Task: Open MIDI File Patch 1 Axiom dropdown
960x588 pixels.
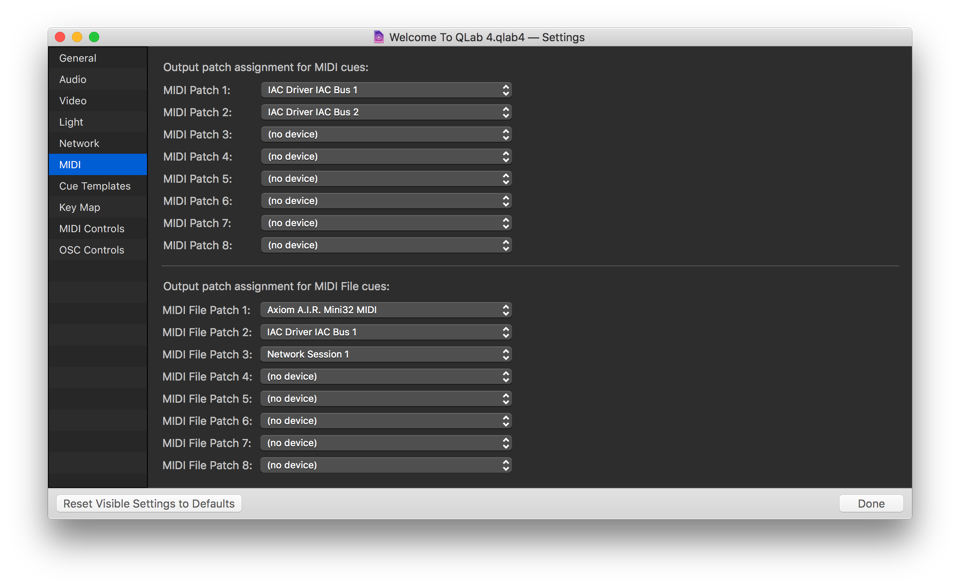Action: click(386, 310)
